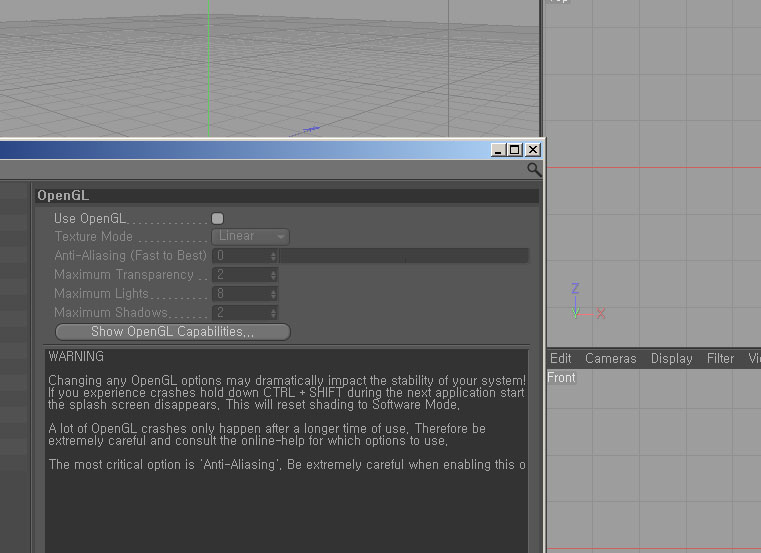Maximize the preferences window
This screenshot has height=553, width=761.
514,150
